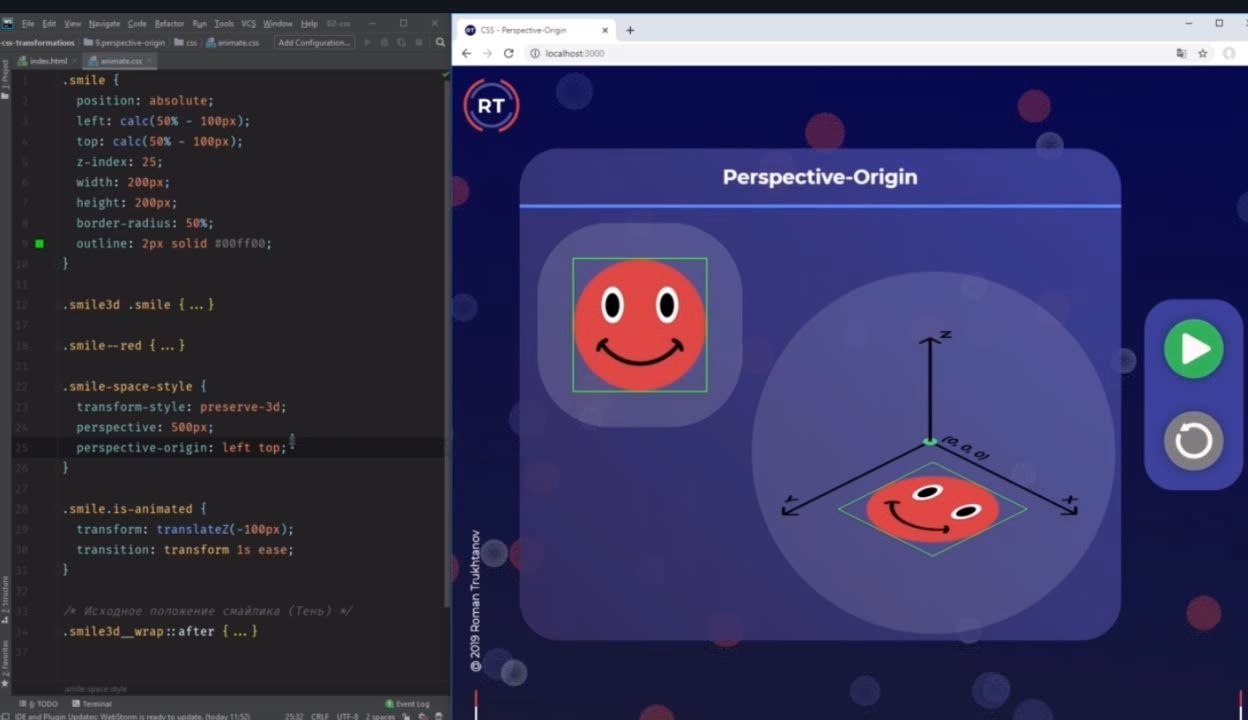The width and height of the screenshot is (1248, 720).
Task: Open the Add Configuration dropdown
Action: tap(314, 42)
